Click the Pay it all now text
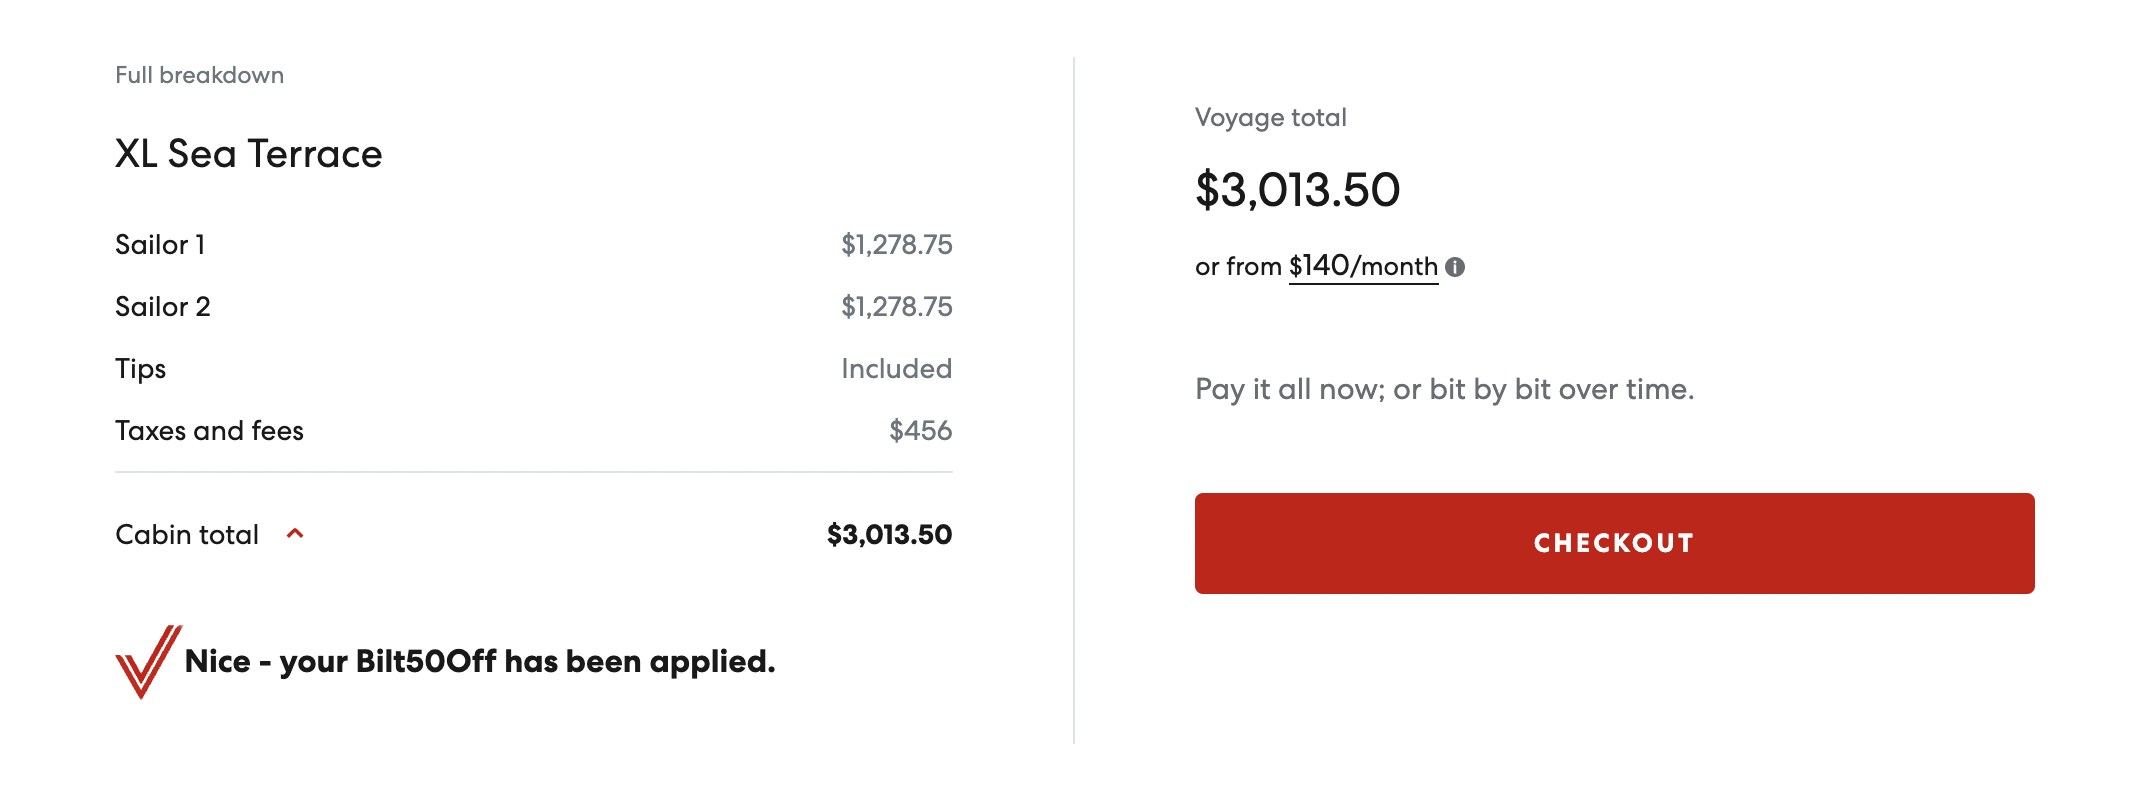The width and height of the screenshot is (2130, 796). (1444, 389)
